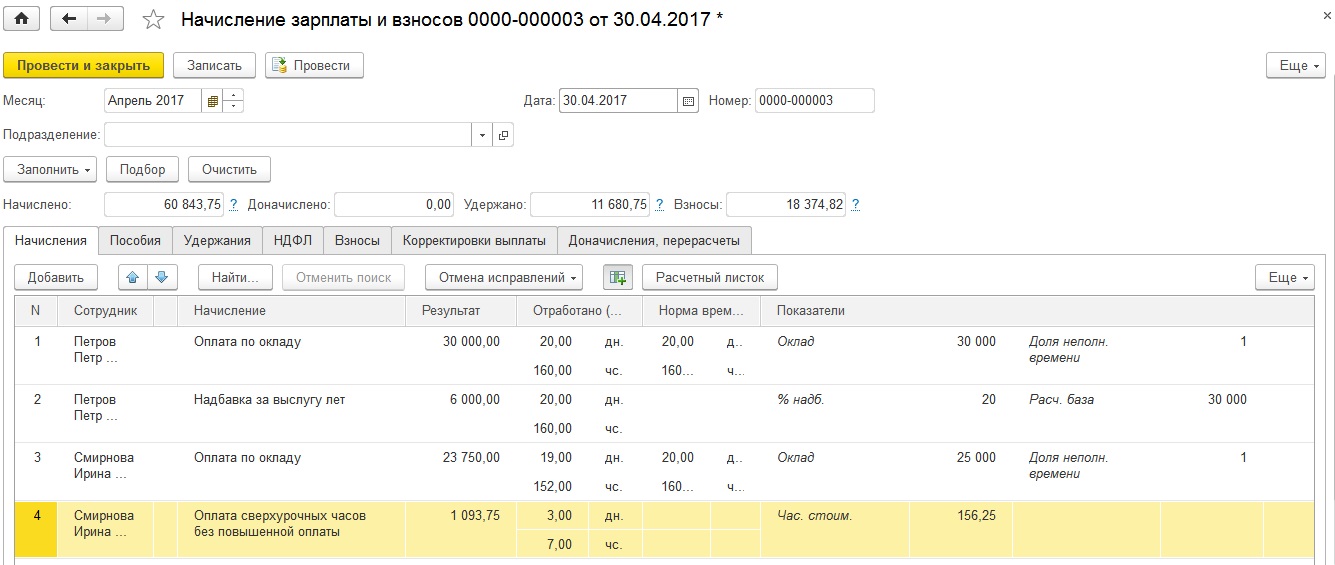
Task: Open the Подразделение field's open-form icon
Action: (x=504, y=135)
